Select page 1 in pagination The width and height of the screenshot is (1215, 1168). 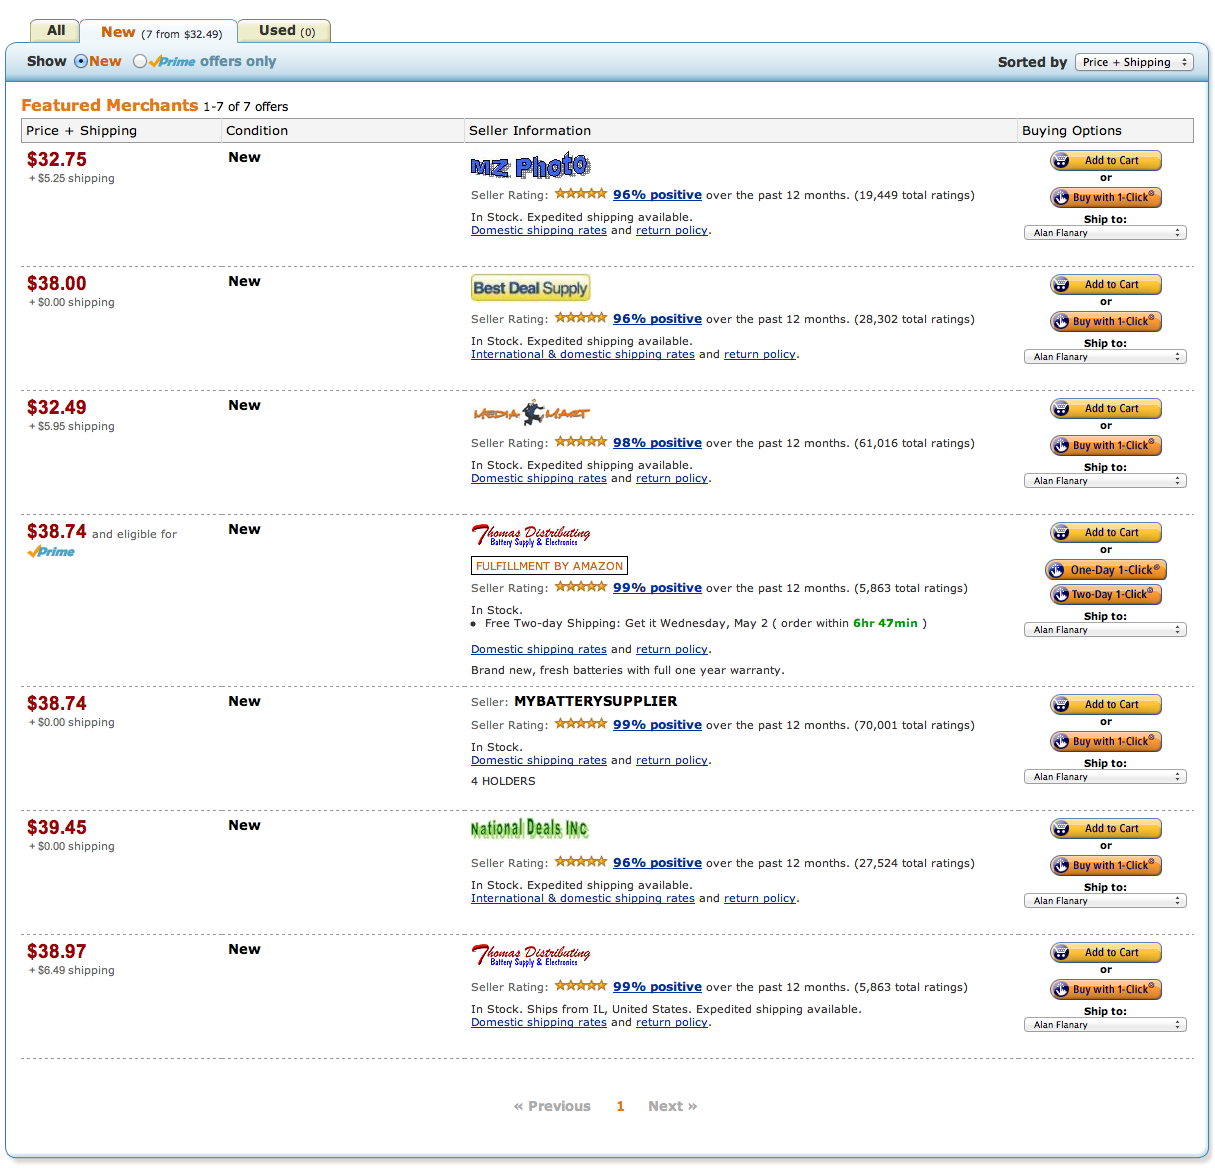(x=620, y=1106)
